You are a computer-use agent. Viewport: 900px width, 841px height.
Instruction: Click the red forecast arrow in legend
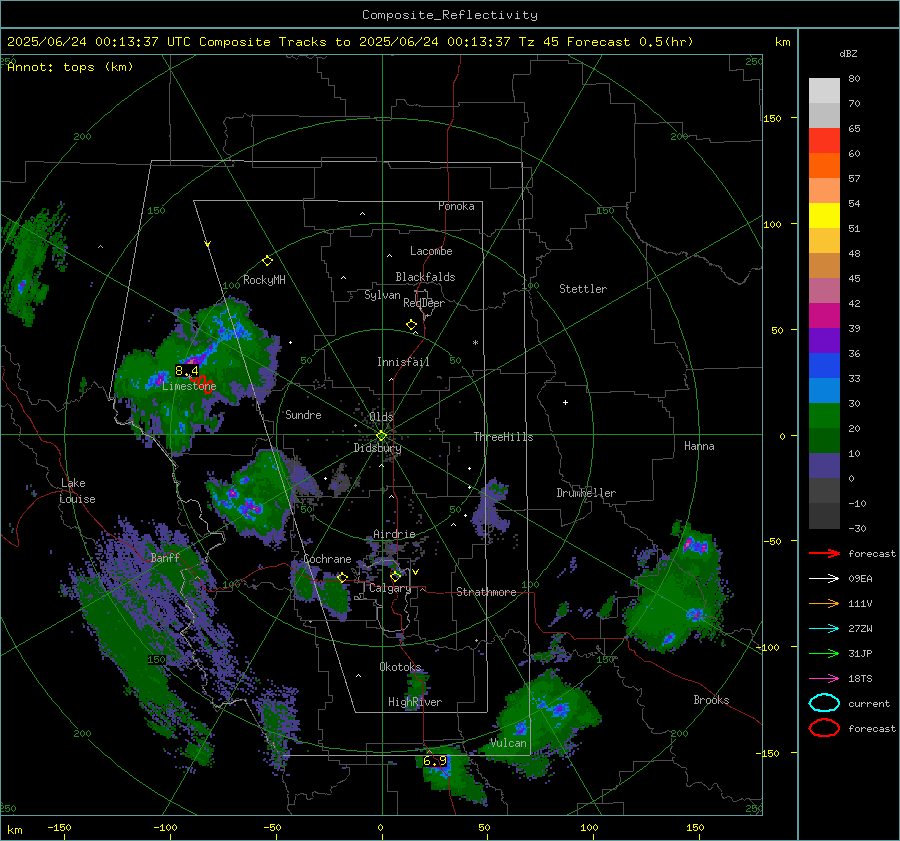(x=824, y=553)
